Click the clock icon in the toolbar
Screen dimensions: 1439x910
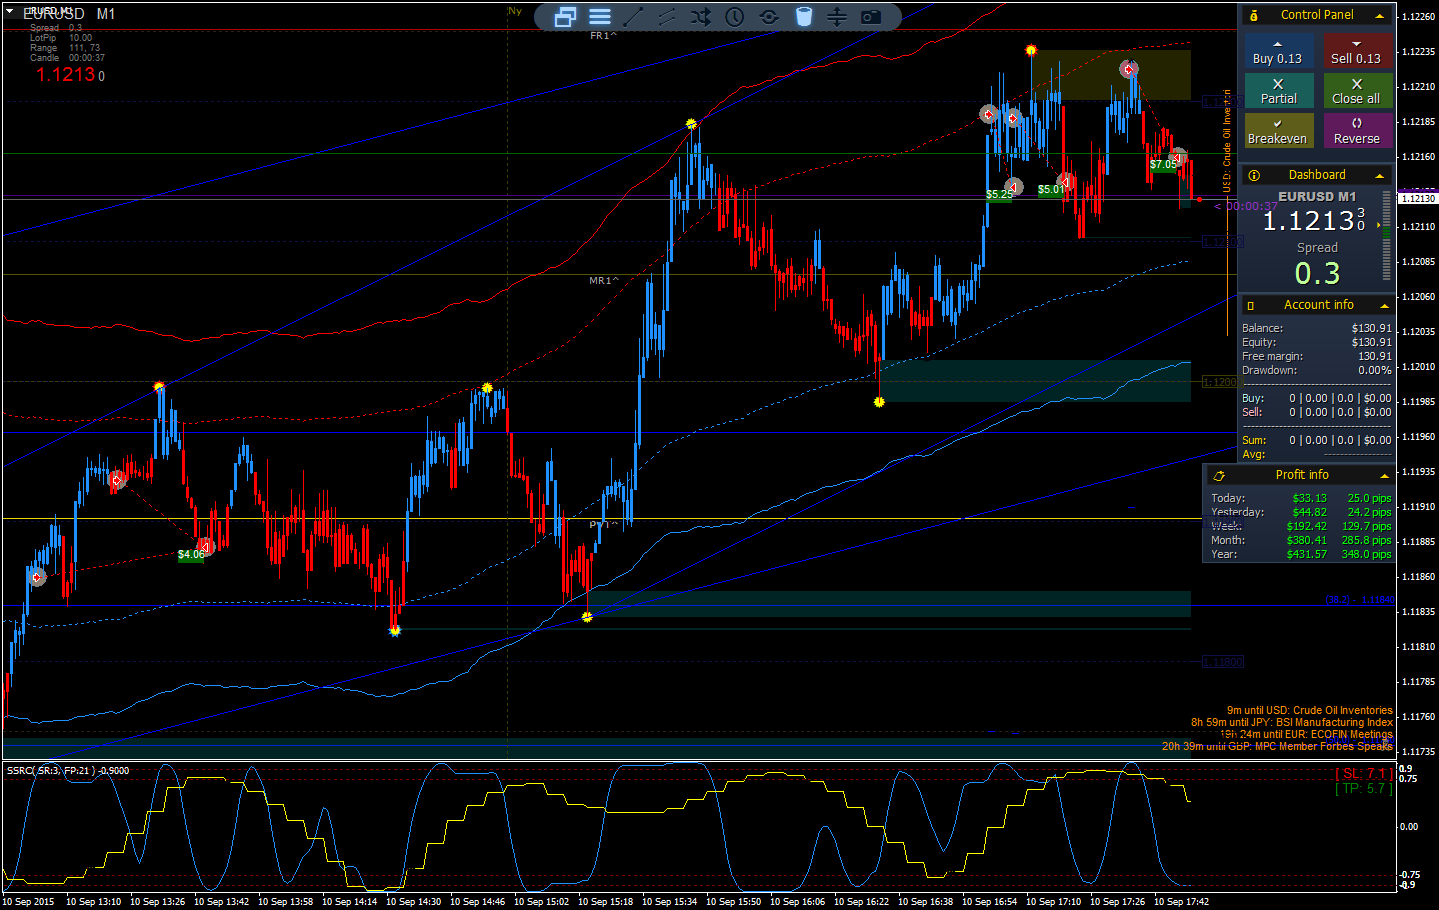[735, 17]
